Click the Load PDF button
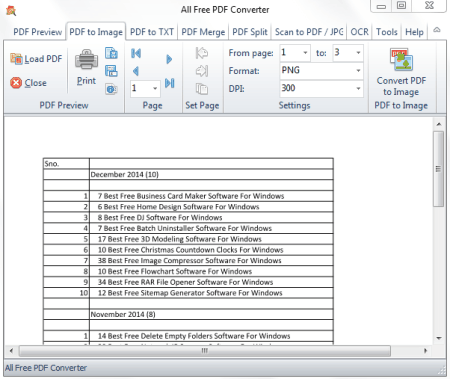 tap(36, 59)
